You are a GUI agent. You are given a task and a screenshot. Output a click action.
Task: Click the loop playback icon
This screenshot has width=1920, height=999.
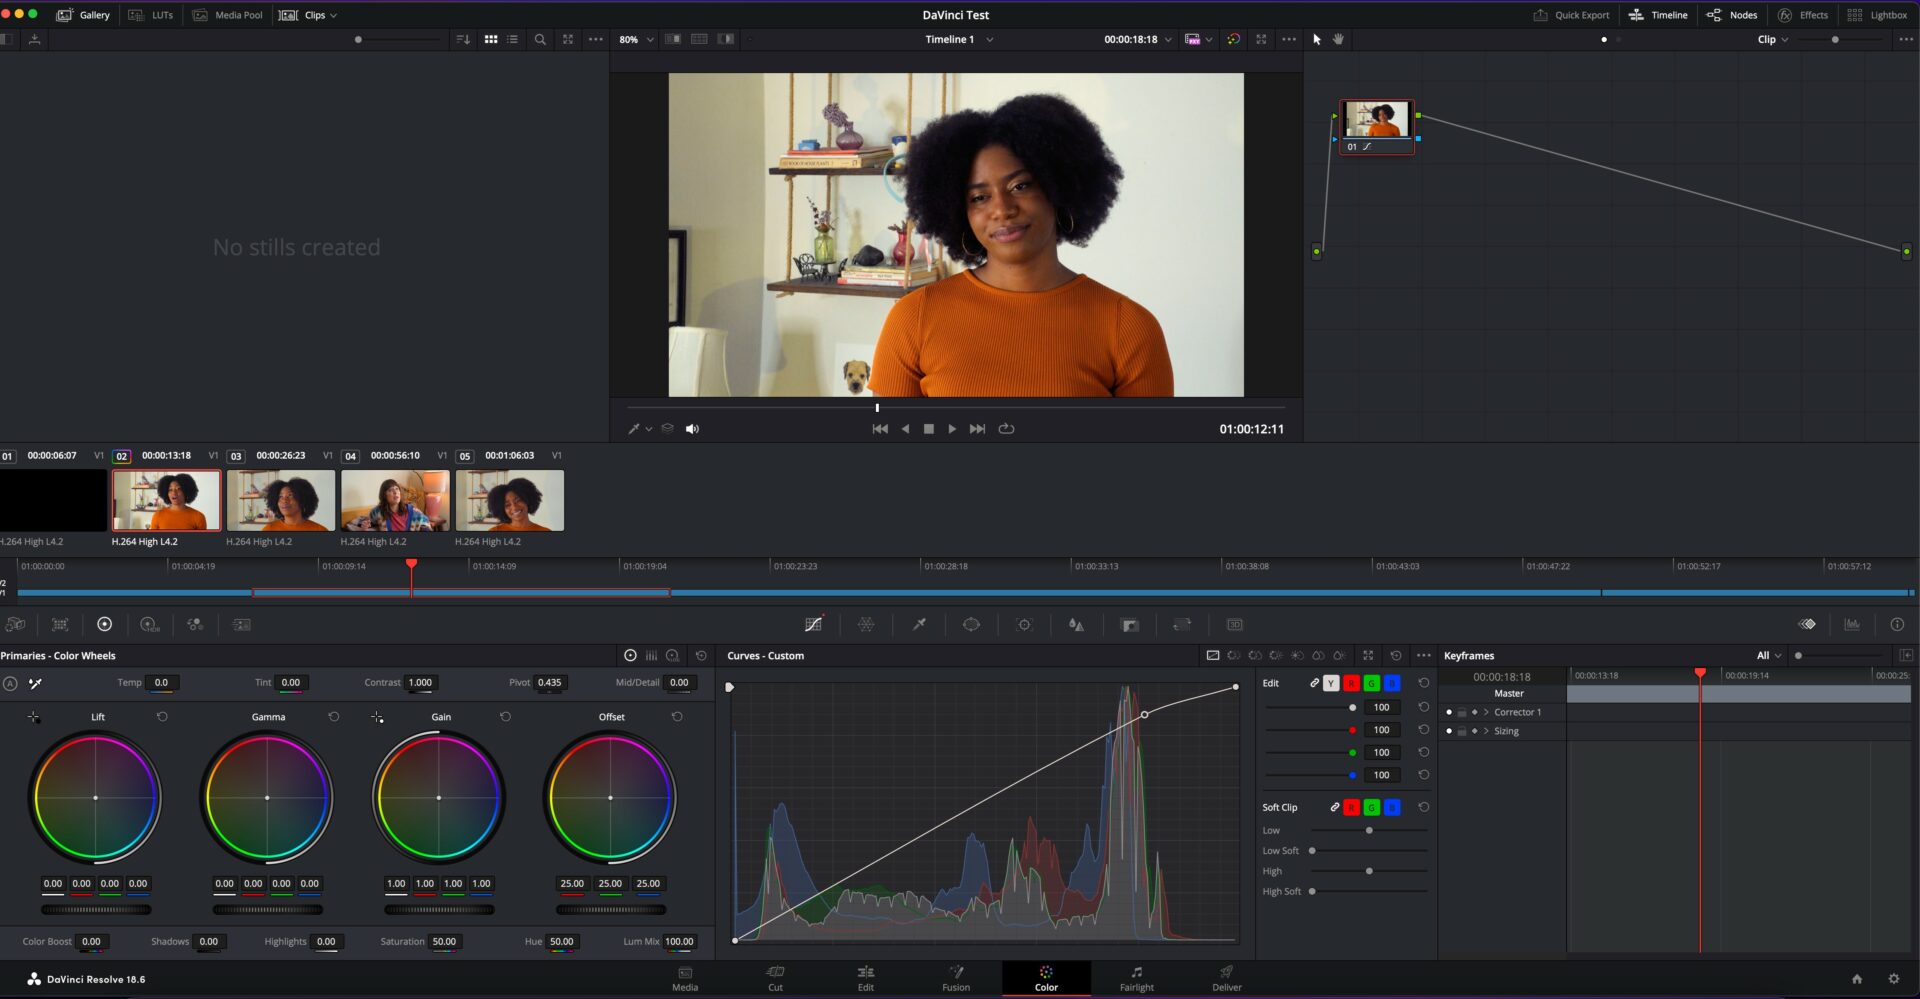1006,429
